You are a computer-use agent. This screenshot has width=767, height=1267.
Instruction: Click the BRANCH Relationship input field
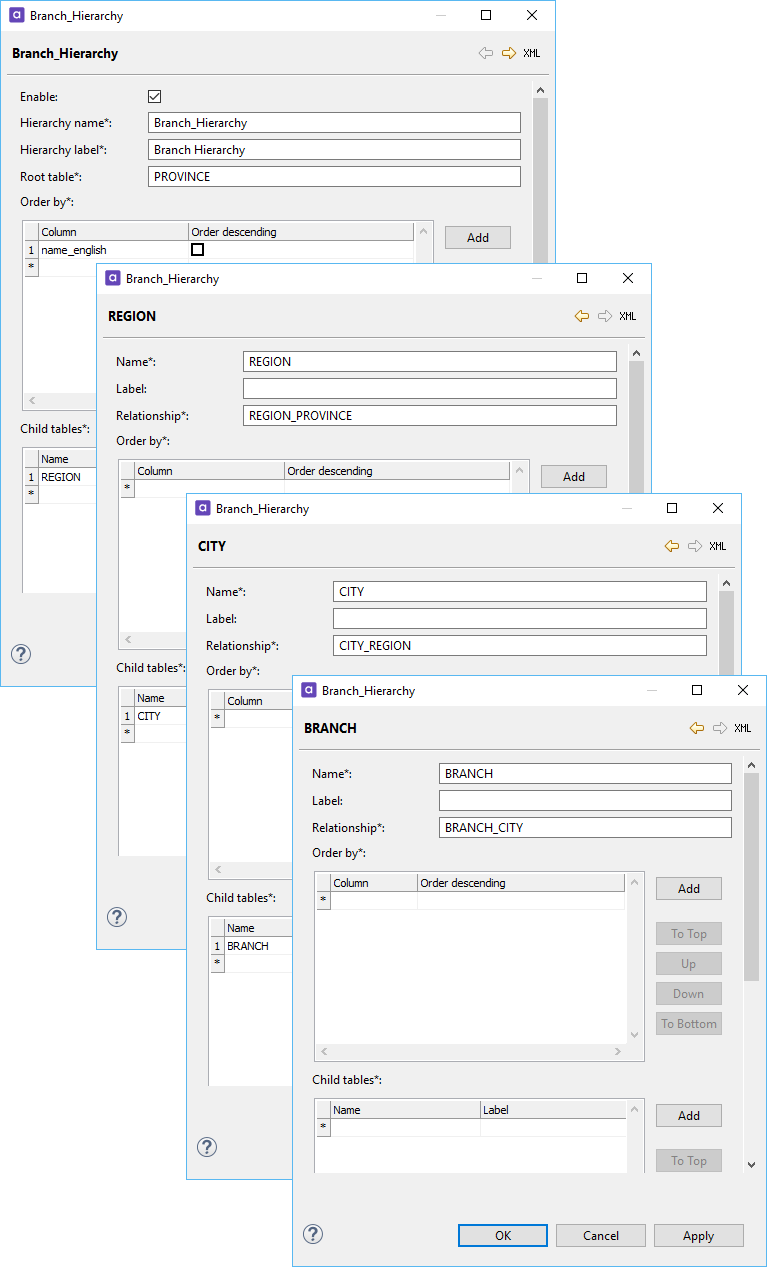coord(585,828)
